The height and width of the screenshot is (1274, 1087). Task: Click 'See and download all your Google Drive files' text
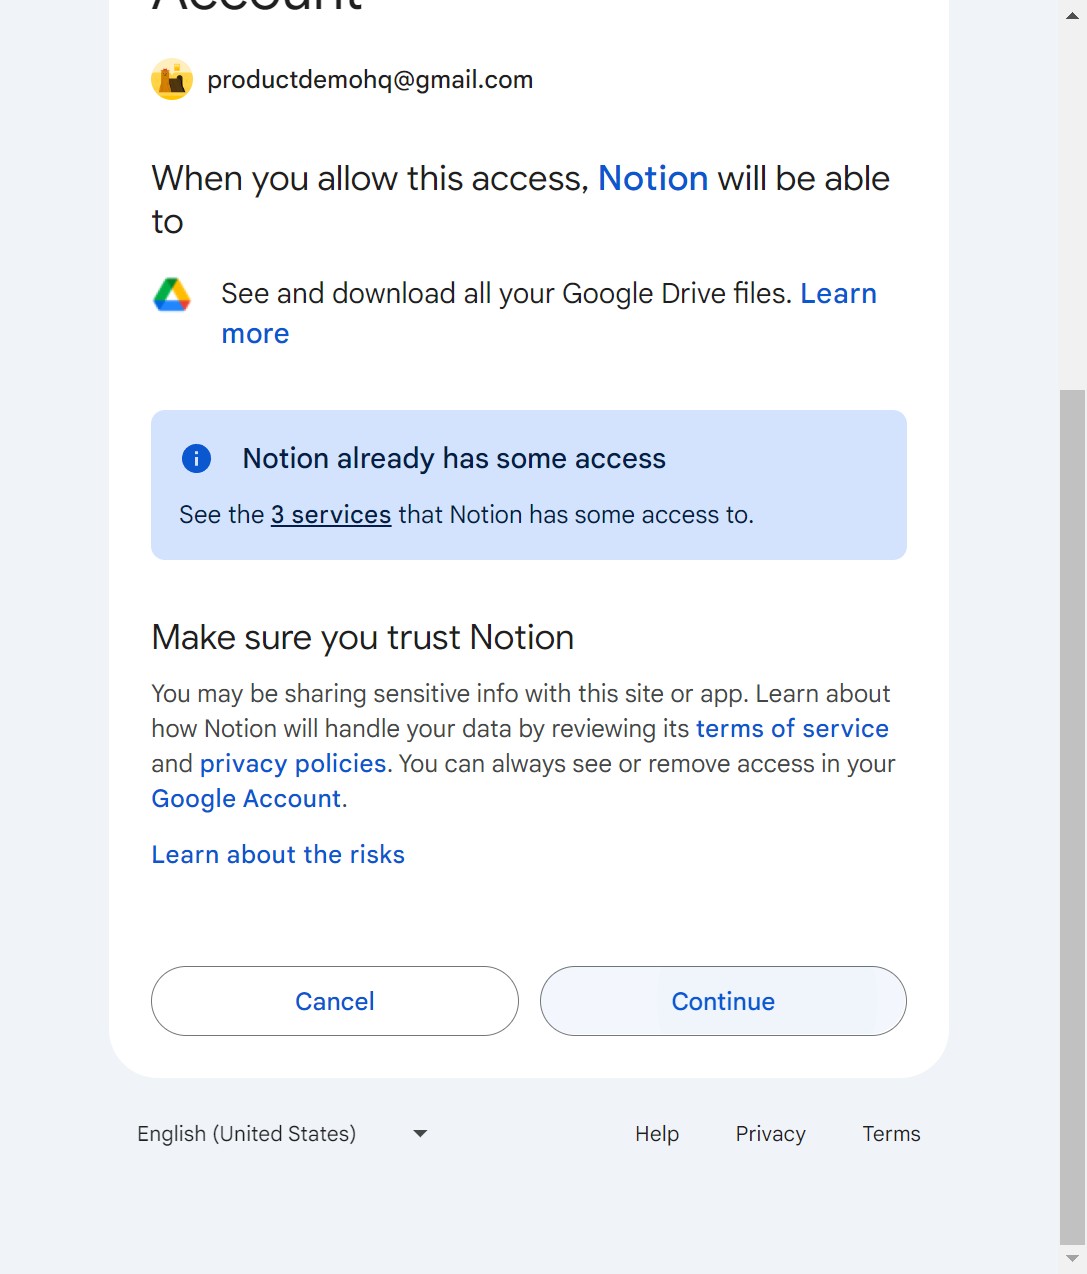tap(506, 294)
